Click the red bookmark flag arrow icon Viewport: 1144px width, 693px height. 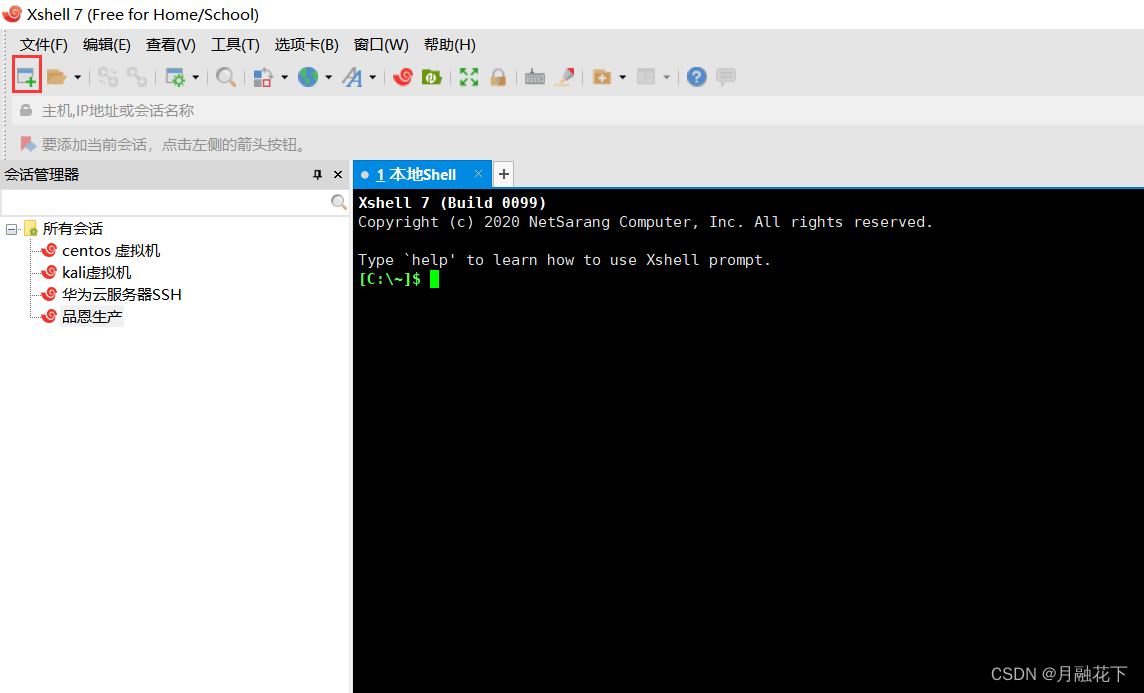28,144
